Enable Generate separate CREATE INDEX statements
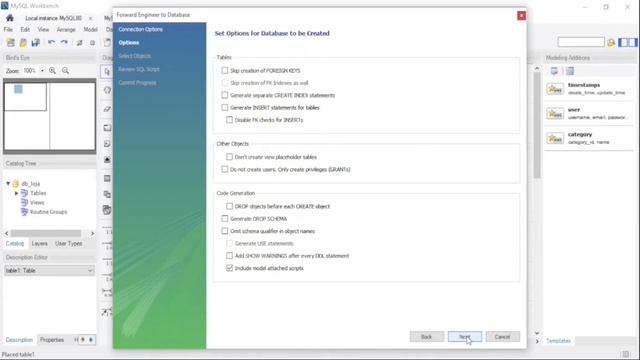 pyautogui.click(x=224, y=95)
